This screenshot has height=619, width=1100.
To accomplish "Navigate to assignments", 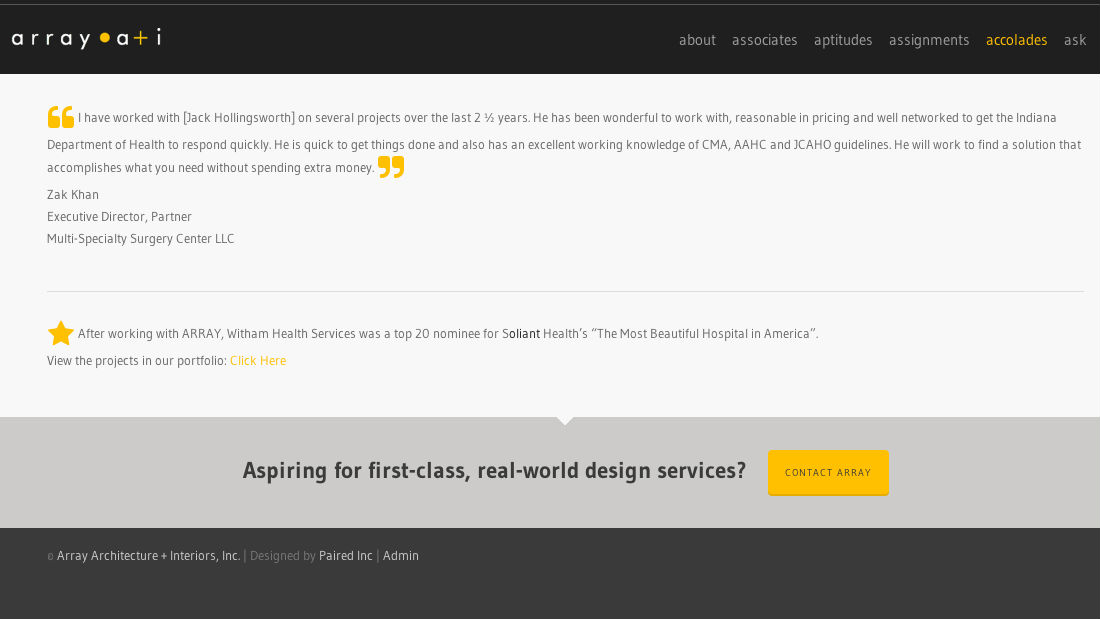I will 929,41.
